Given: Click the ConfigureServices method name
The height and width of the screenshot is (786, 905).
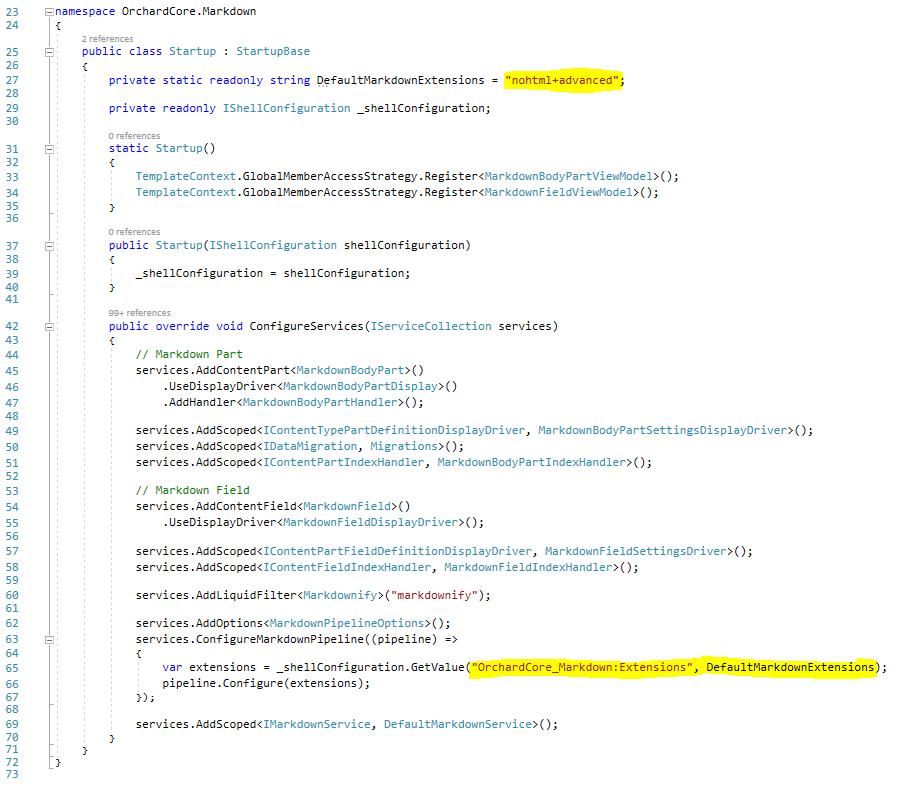Looking at the screenshot, I should (x=306, y=327).
